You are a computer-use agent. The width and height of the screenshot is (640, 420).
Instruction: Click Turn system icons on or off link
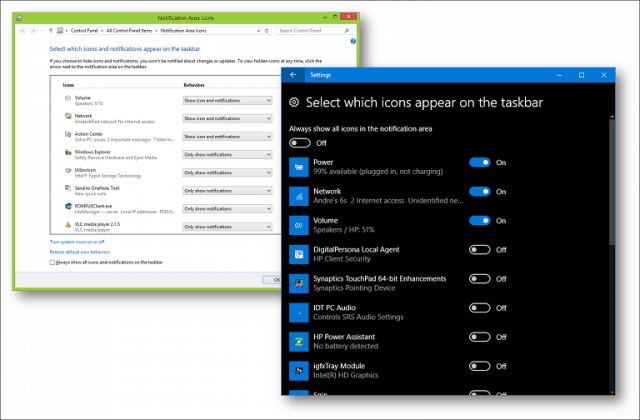click(x=77, y=242)
